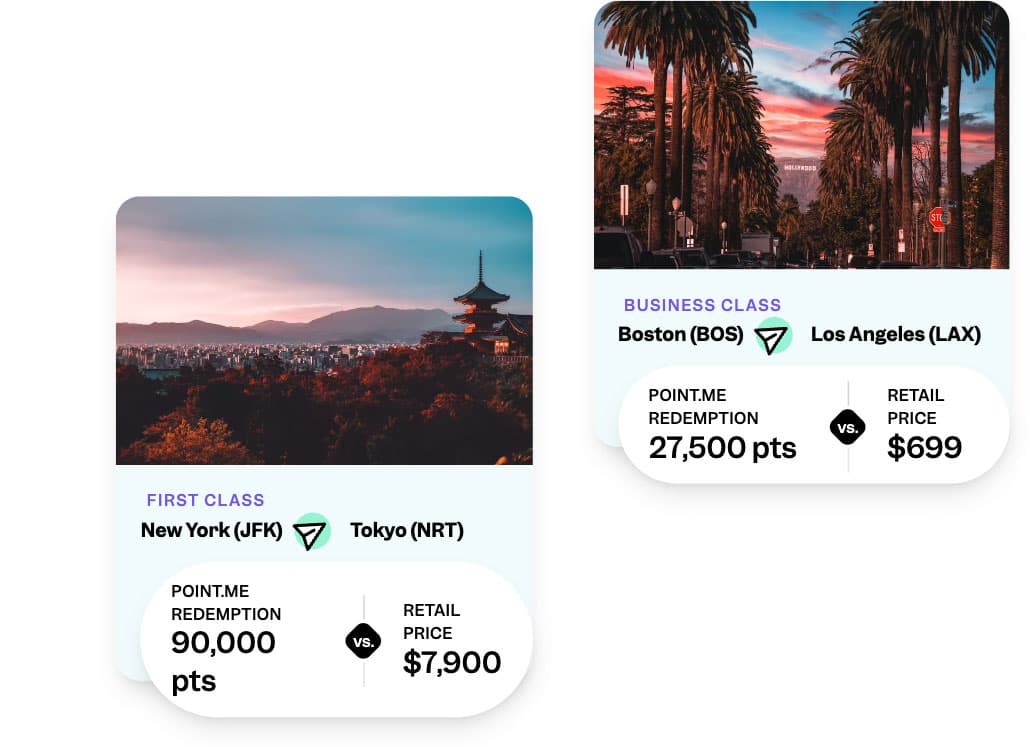Click the VS badge on the Tokyo card
This screenshot has height=747, width=1030.
pyautogui.click(x=364, y=641)
